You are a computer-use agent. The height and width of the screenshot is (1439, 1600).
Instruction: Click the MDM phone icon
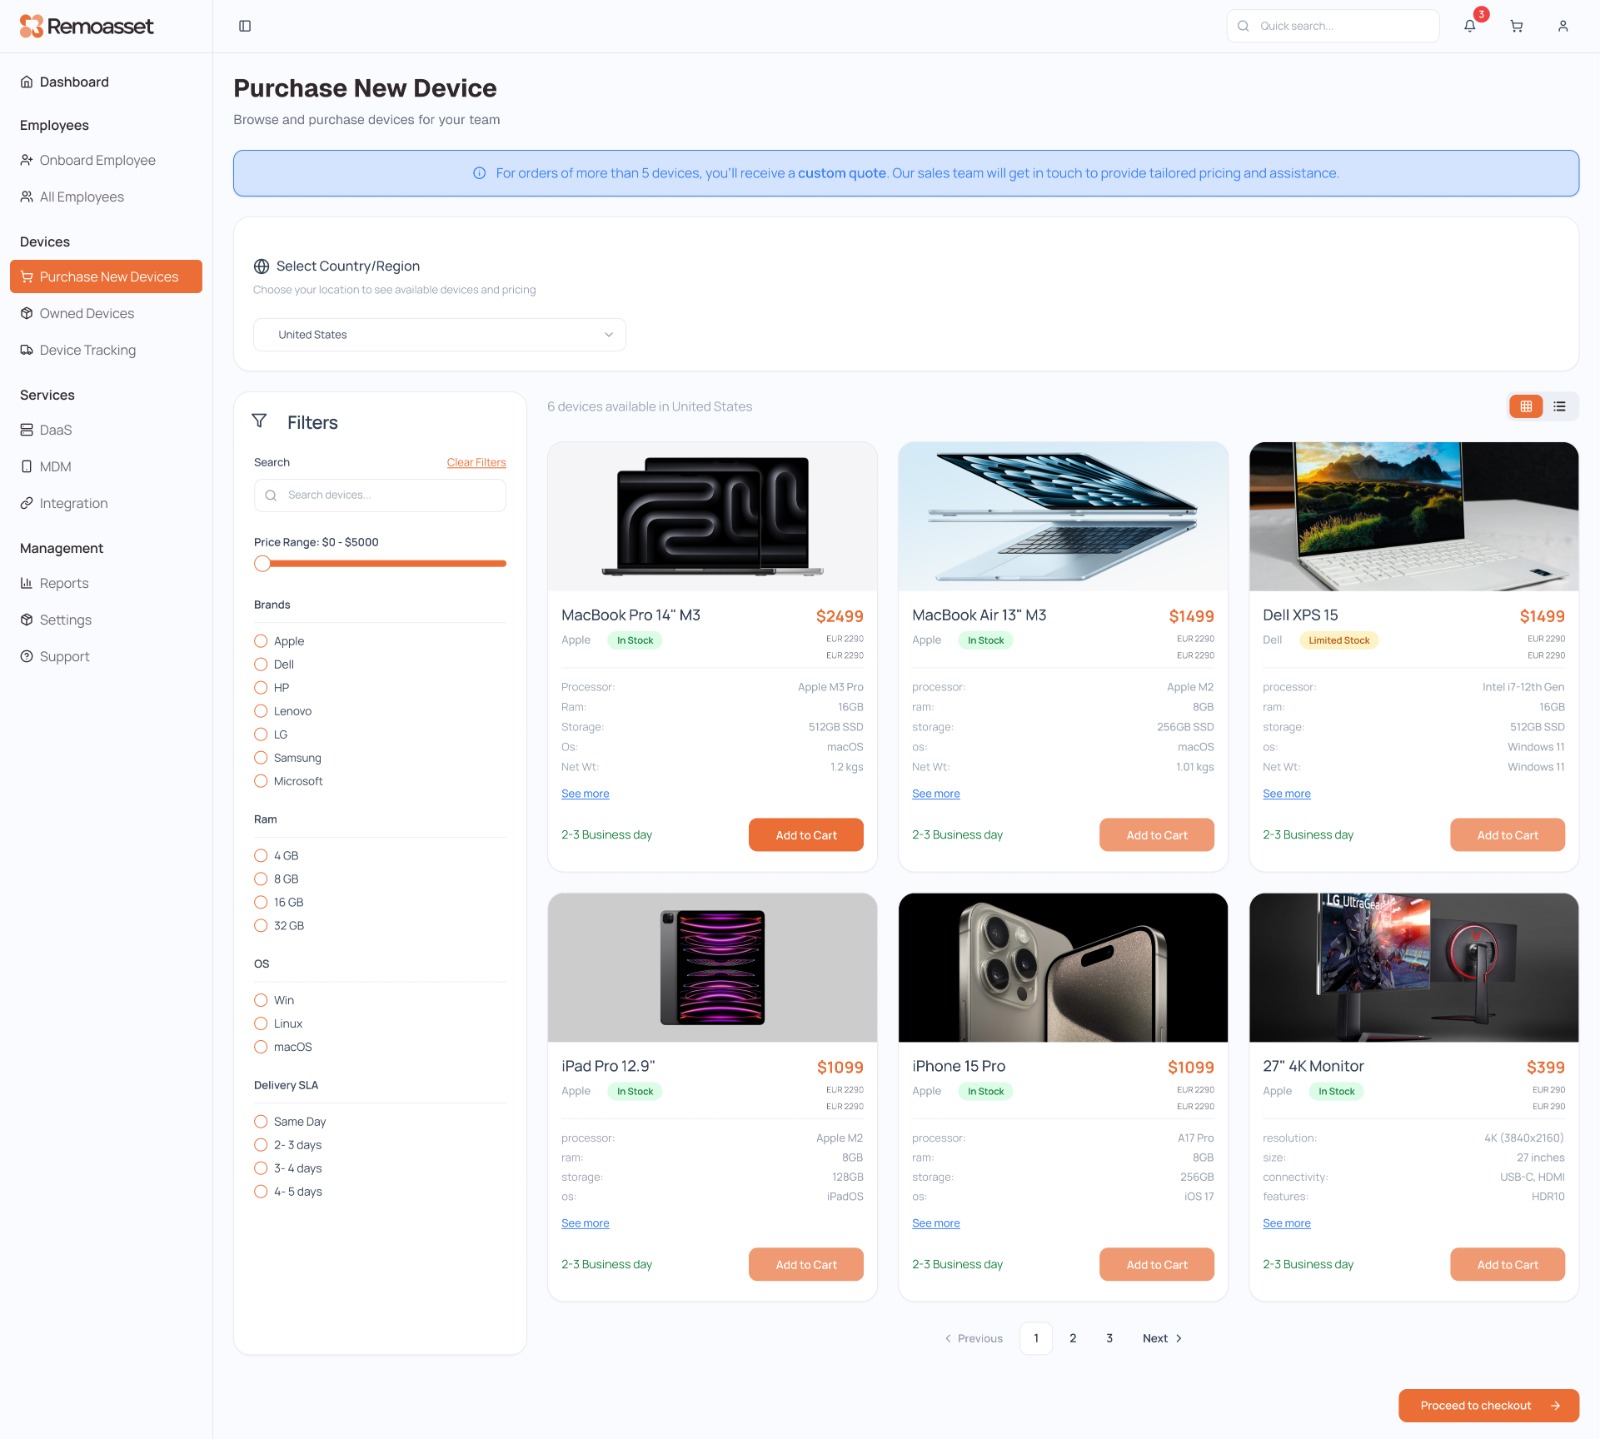(x=27, y=466)
